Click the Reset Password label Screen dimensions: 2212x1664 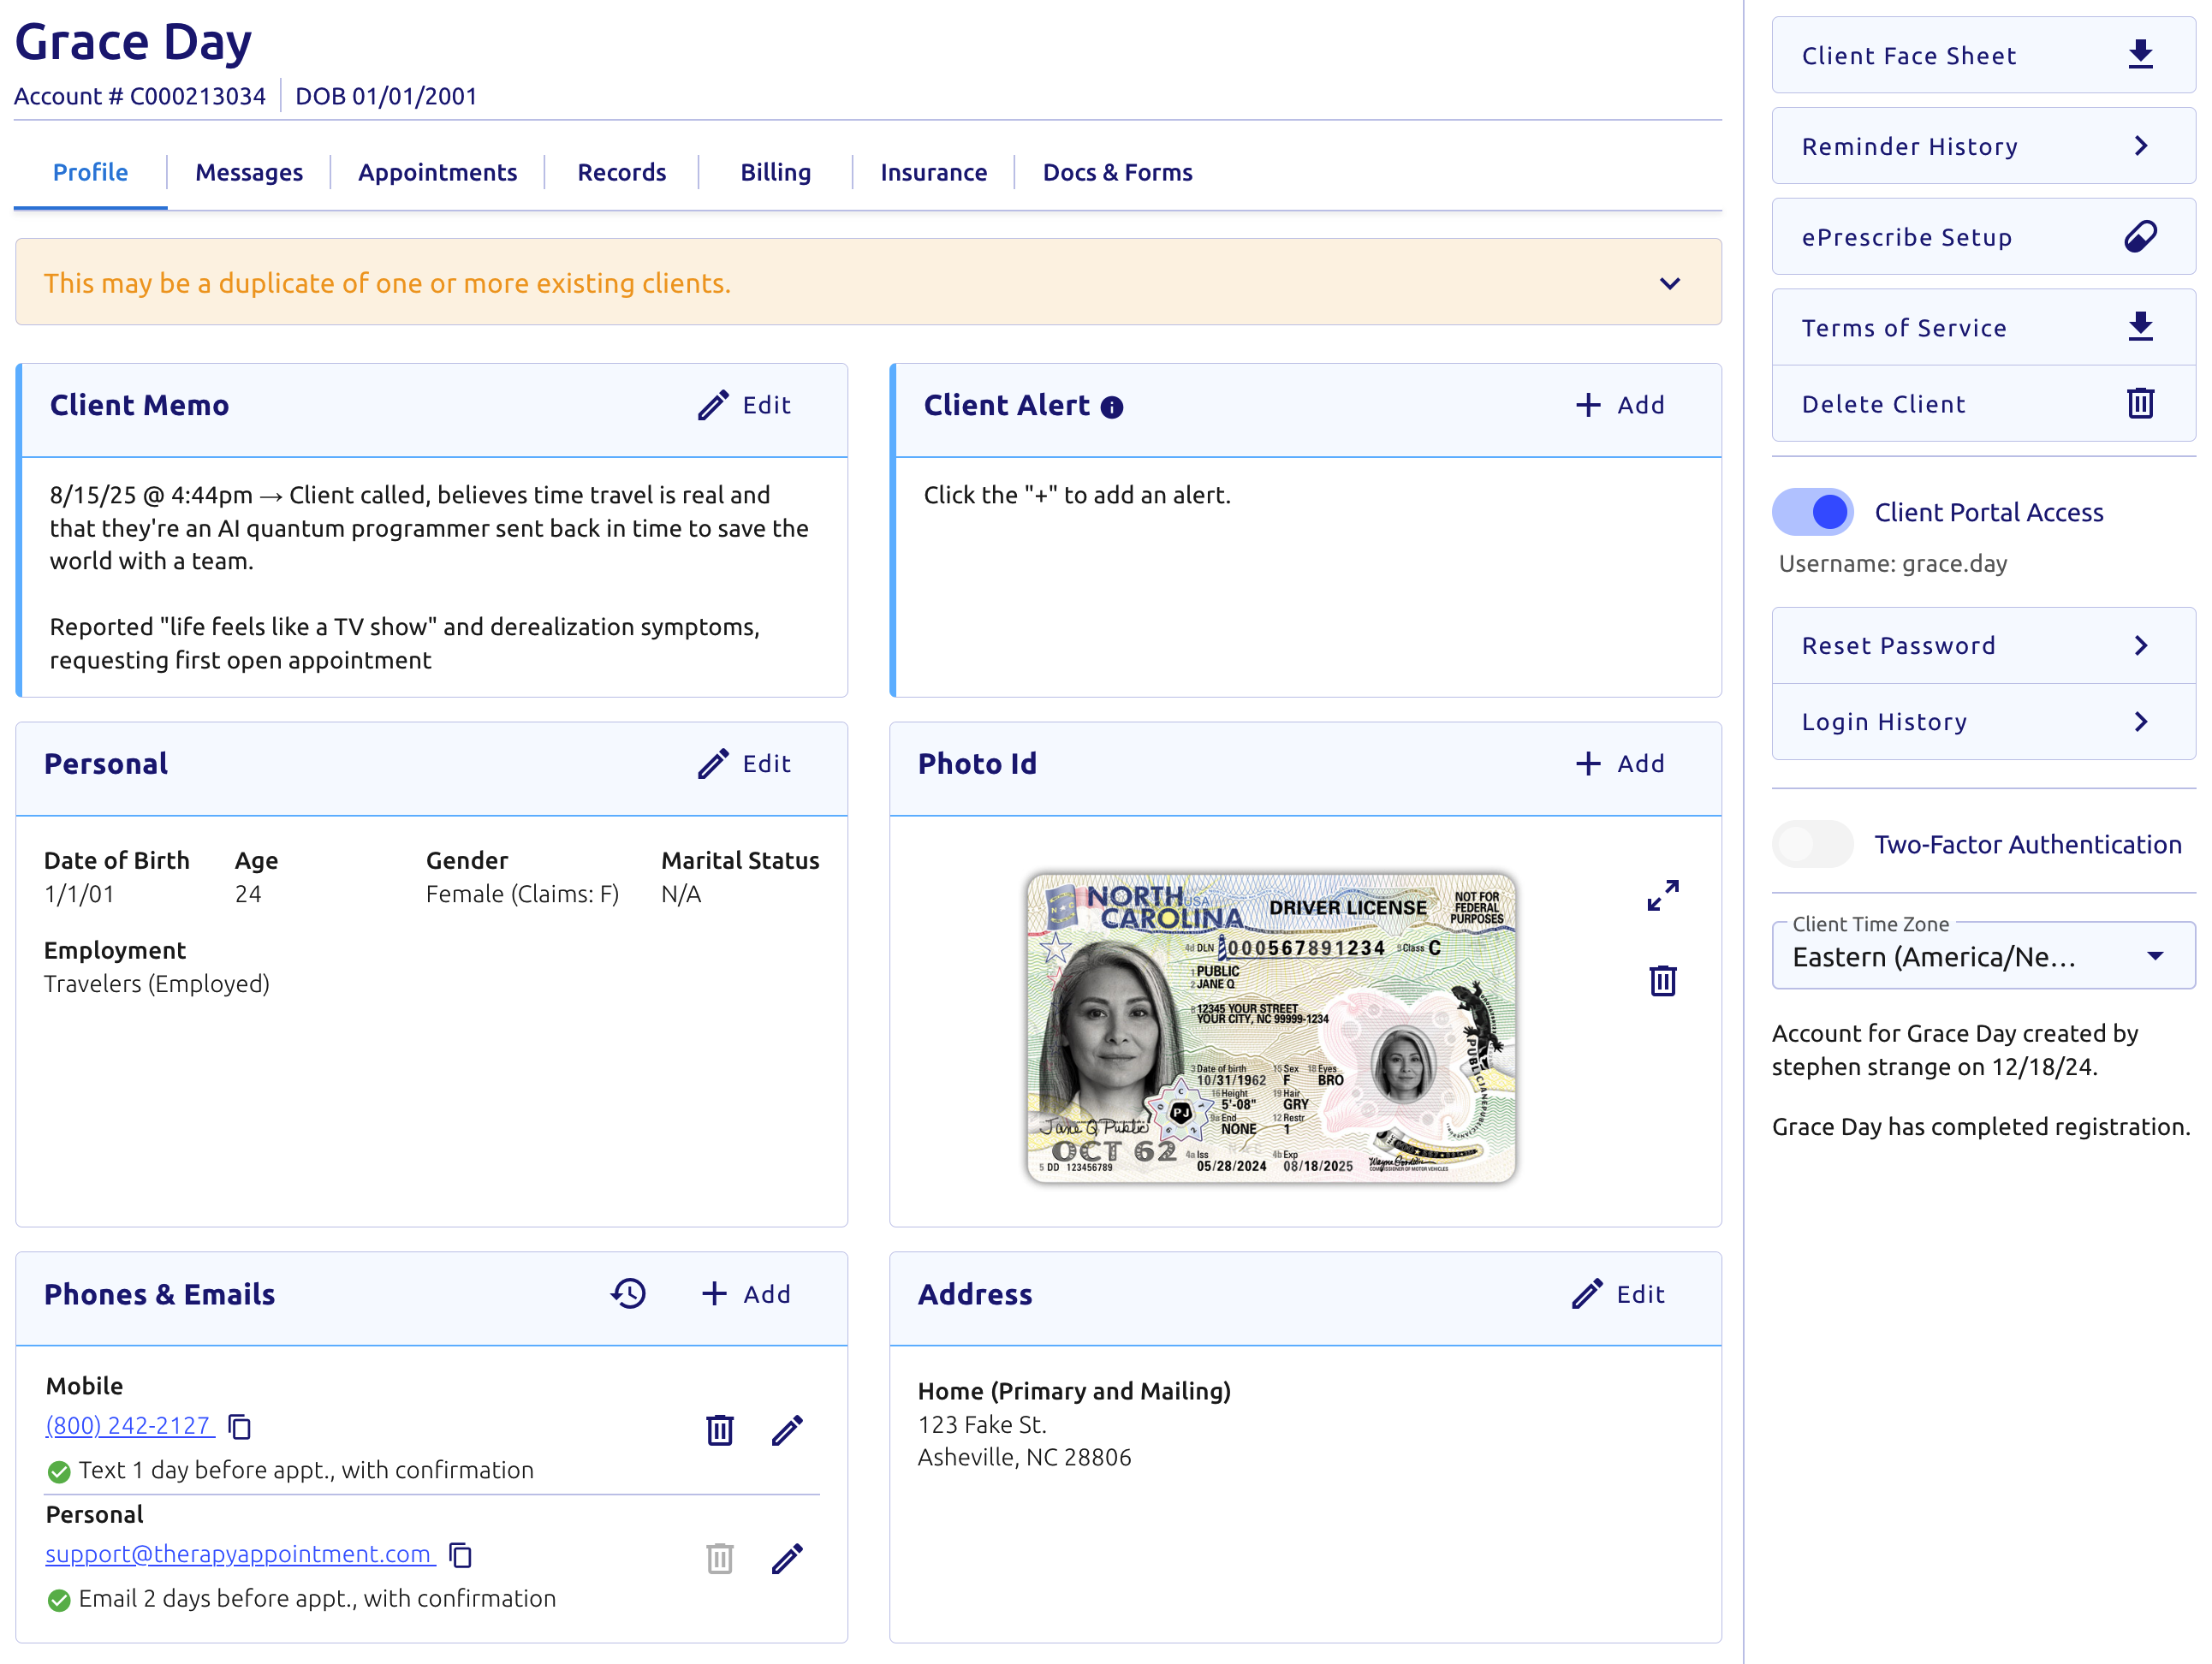tap(1899, 646)
